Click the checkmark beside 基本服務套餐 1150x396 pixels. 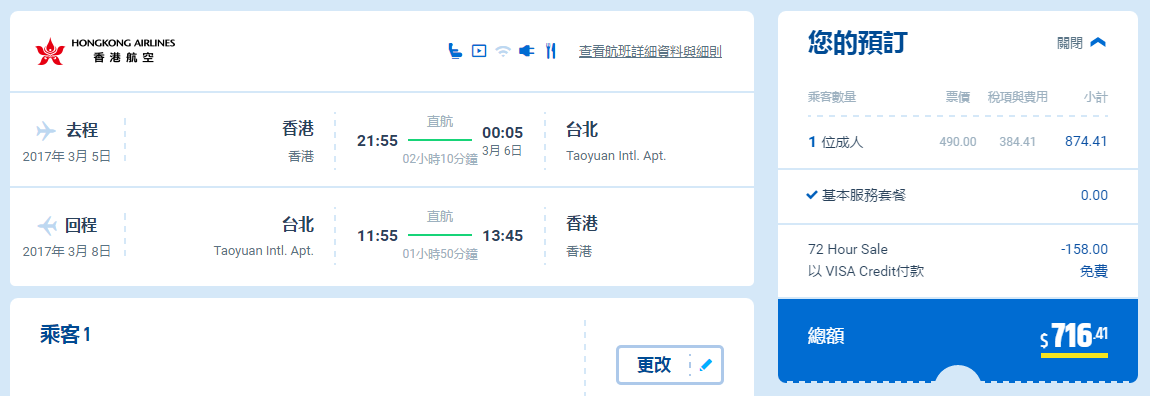pyautogui.click(x=812, y=195)
